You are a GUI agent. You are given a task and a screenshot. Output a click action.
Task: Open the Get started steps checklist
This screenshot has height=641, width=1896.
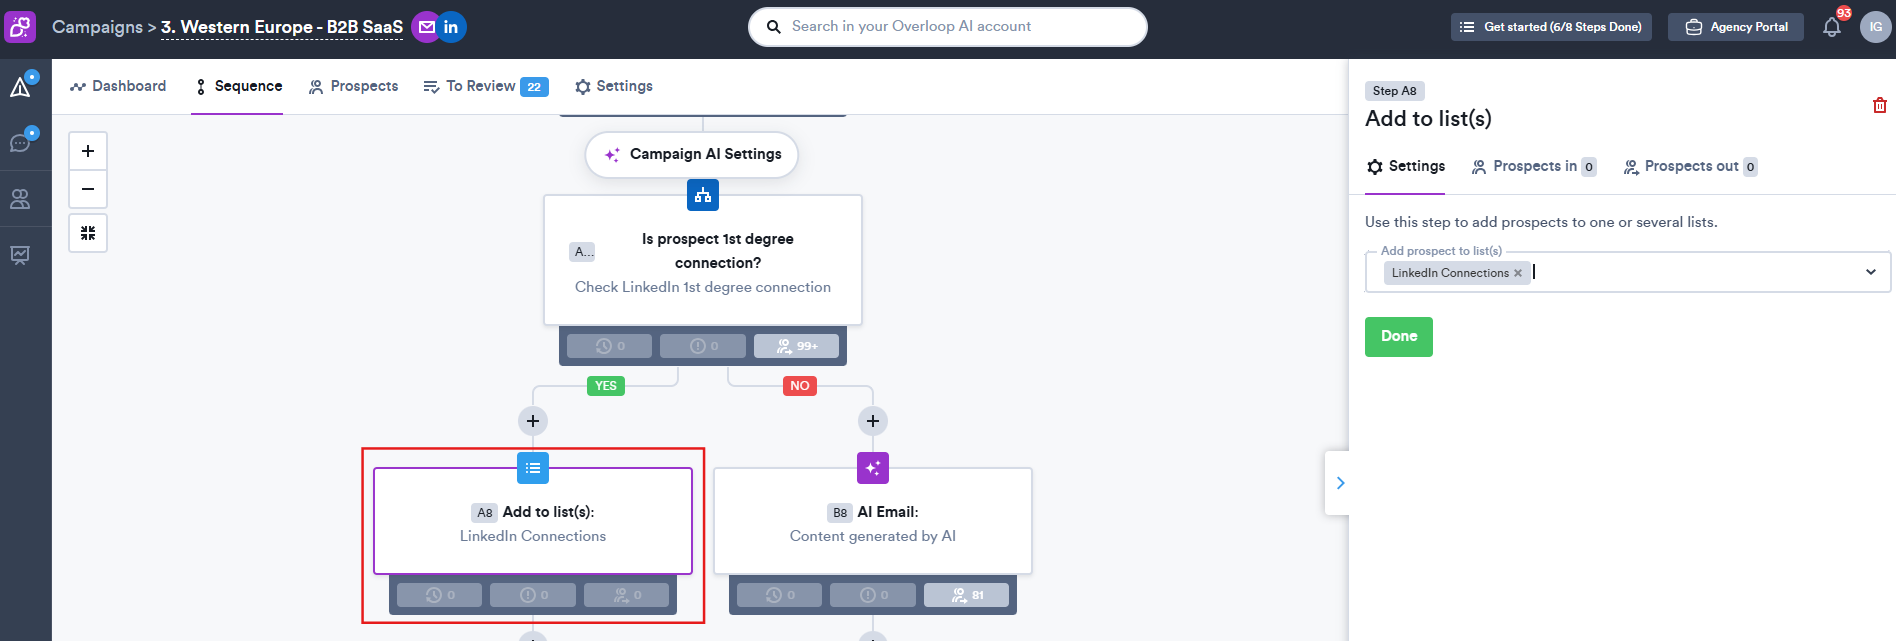pyautogui.click(x=1551, y=27)
